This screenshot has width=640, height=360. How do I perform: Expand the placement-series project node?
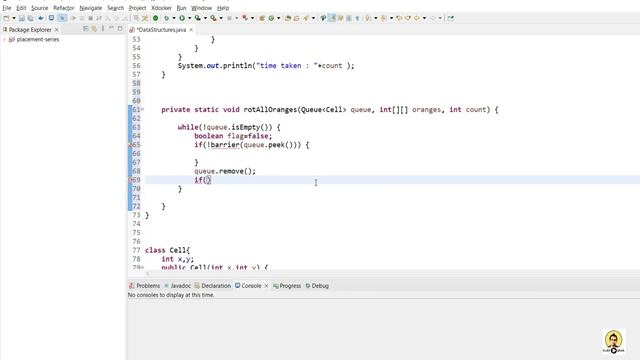tap(4, 40)
